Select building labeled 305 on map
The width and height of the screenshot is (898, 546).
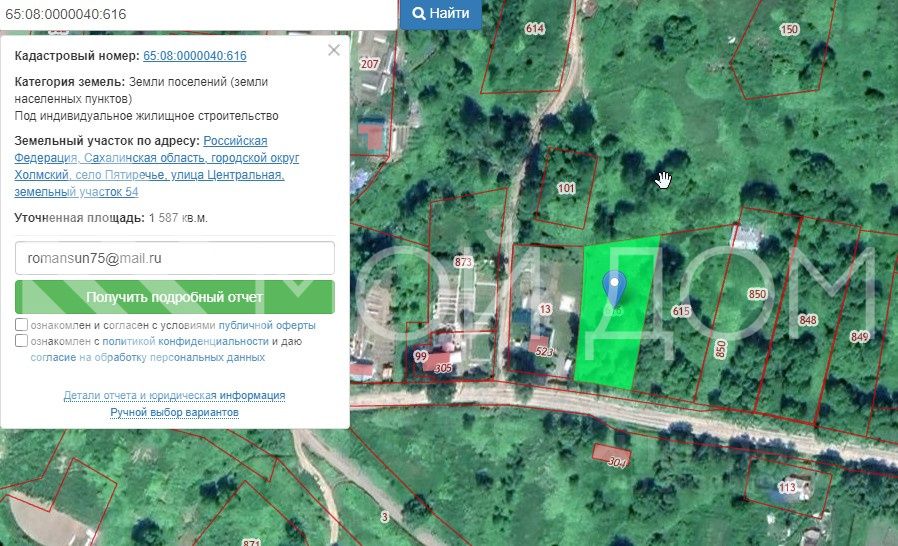[443, 368]
